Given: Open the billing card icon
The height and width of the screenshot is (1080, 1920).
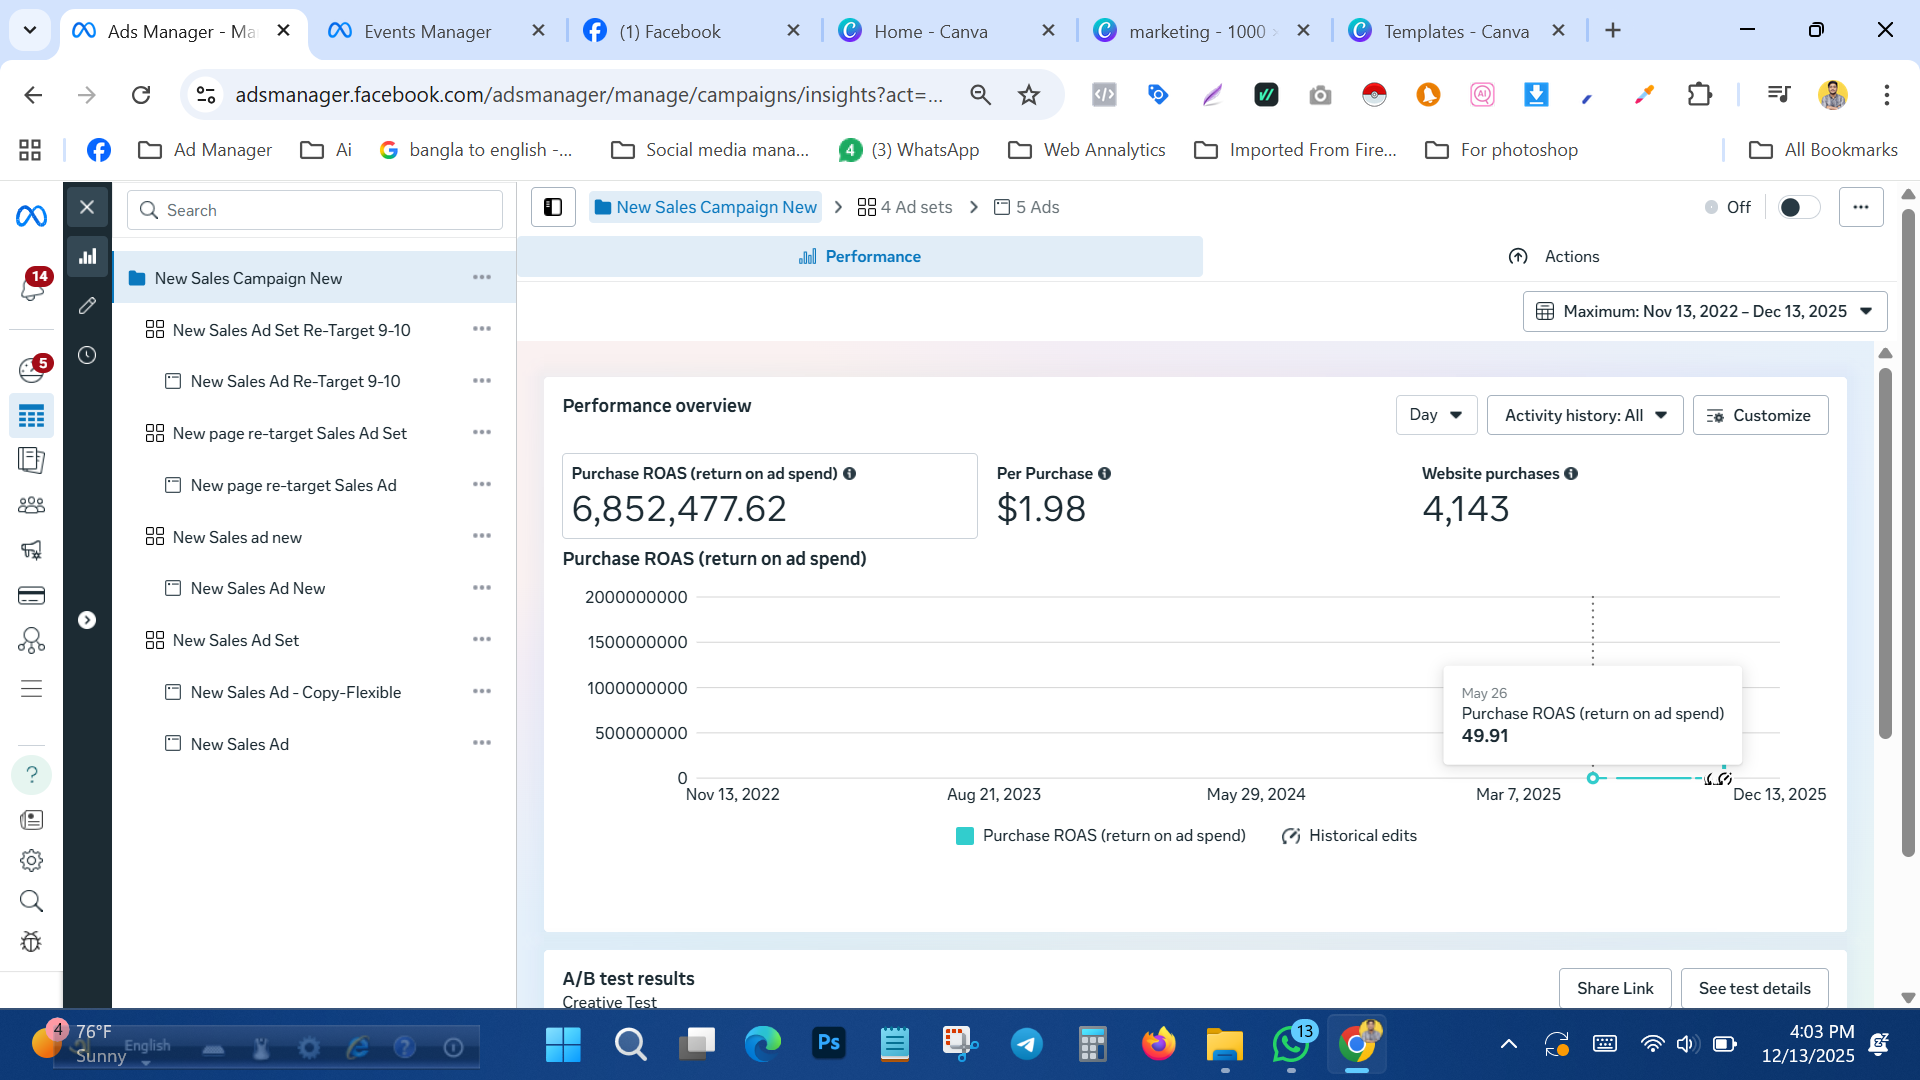Looking at the screenshot, I should [31, 596].
